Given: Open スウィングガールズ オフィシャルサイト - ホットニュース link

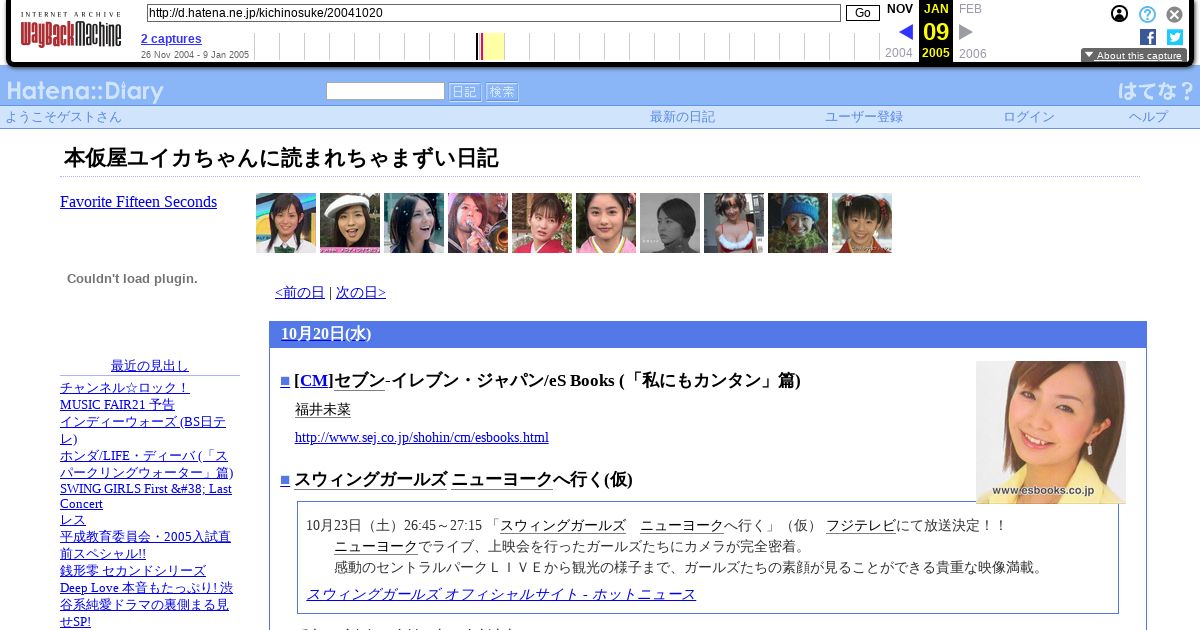Looking at the screenshot, I should point(501,595).
